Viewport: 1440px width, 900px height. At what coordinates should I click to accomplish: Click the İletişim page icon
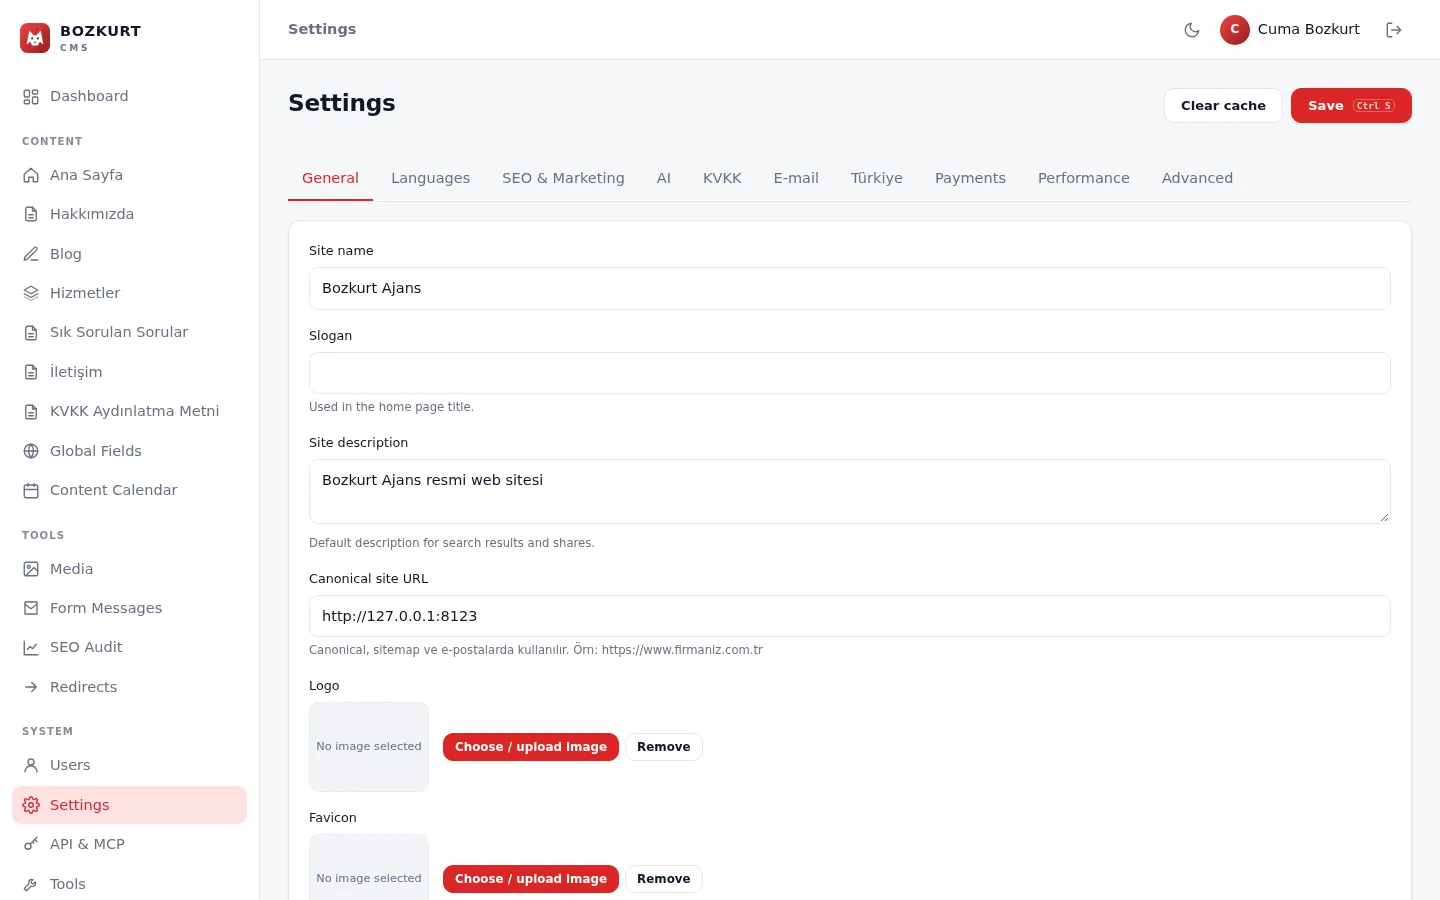pyautogui.click(x=31, y=372)
